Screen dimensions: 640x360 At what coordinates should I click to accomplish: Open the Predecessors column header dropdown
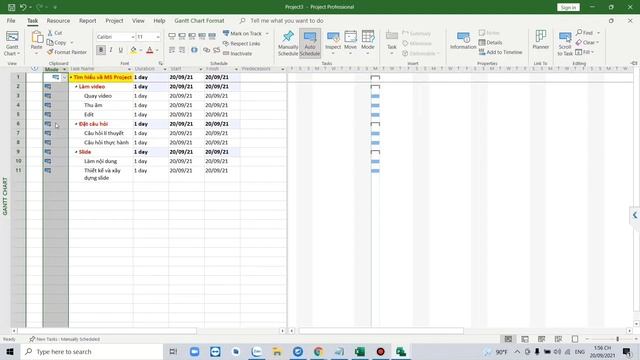click(x=282, y=69)
